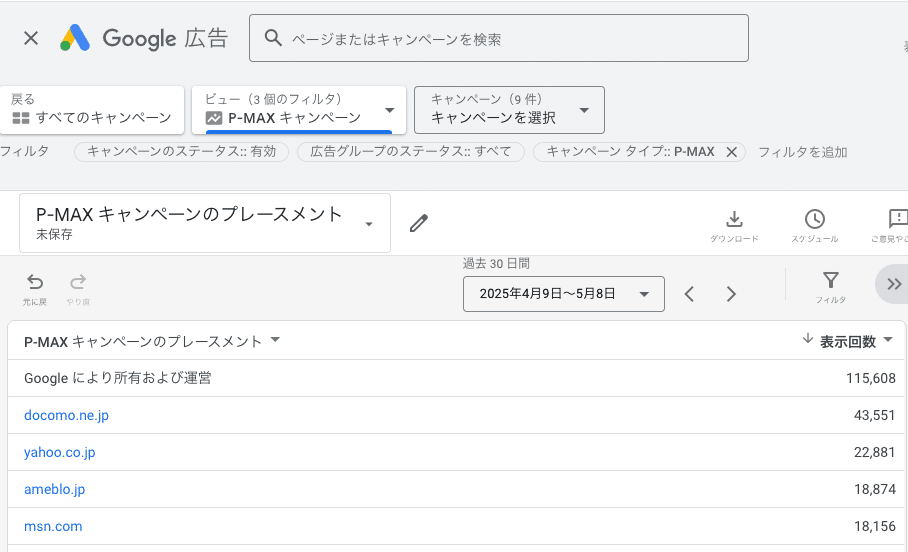The image size is (908, 552).
Task: Click the フィルタ label at the start of the filter row
Action: pyautogui.click(x=24, y=152)
